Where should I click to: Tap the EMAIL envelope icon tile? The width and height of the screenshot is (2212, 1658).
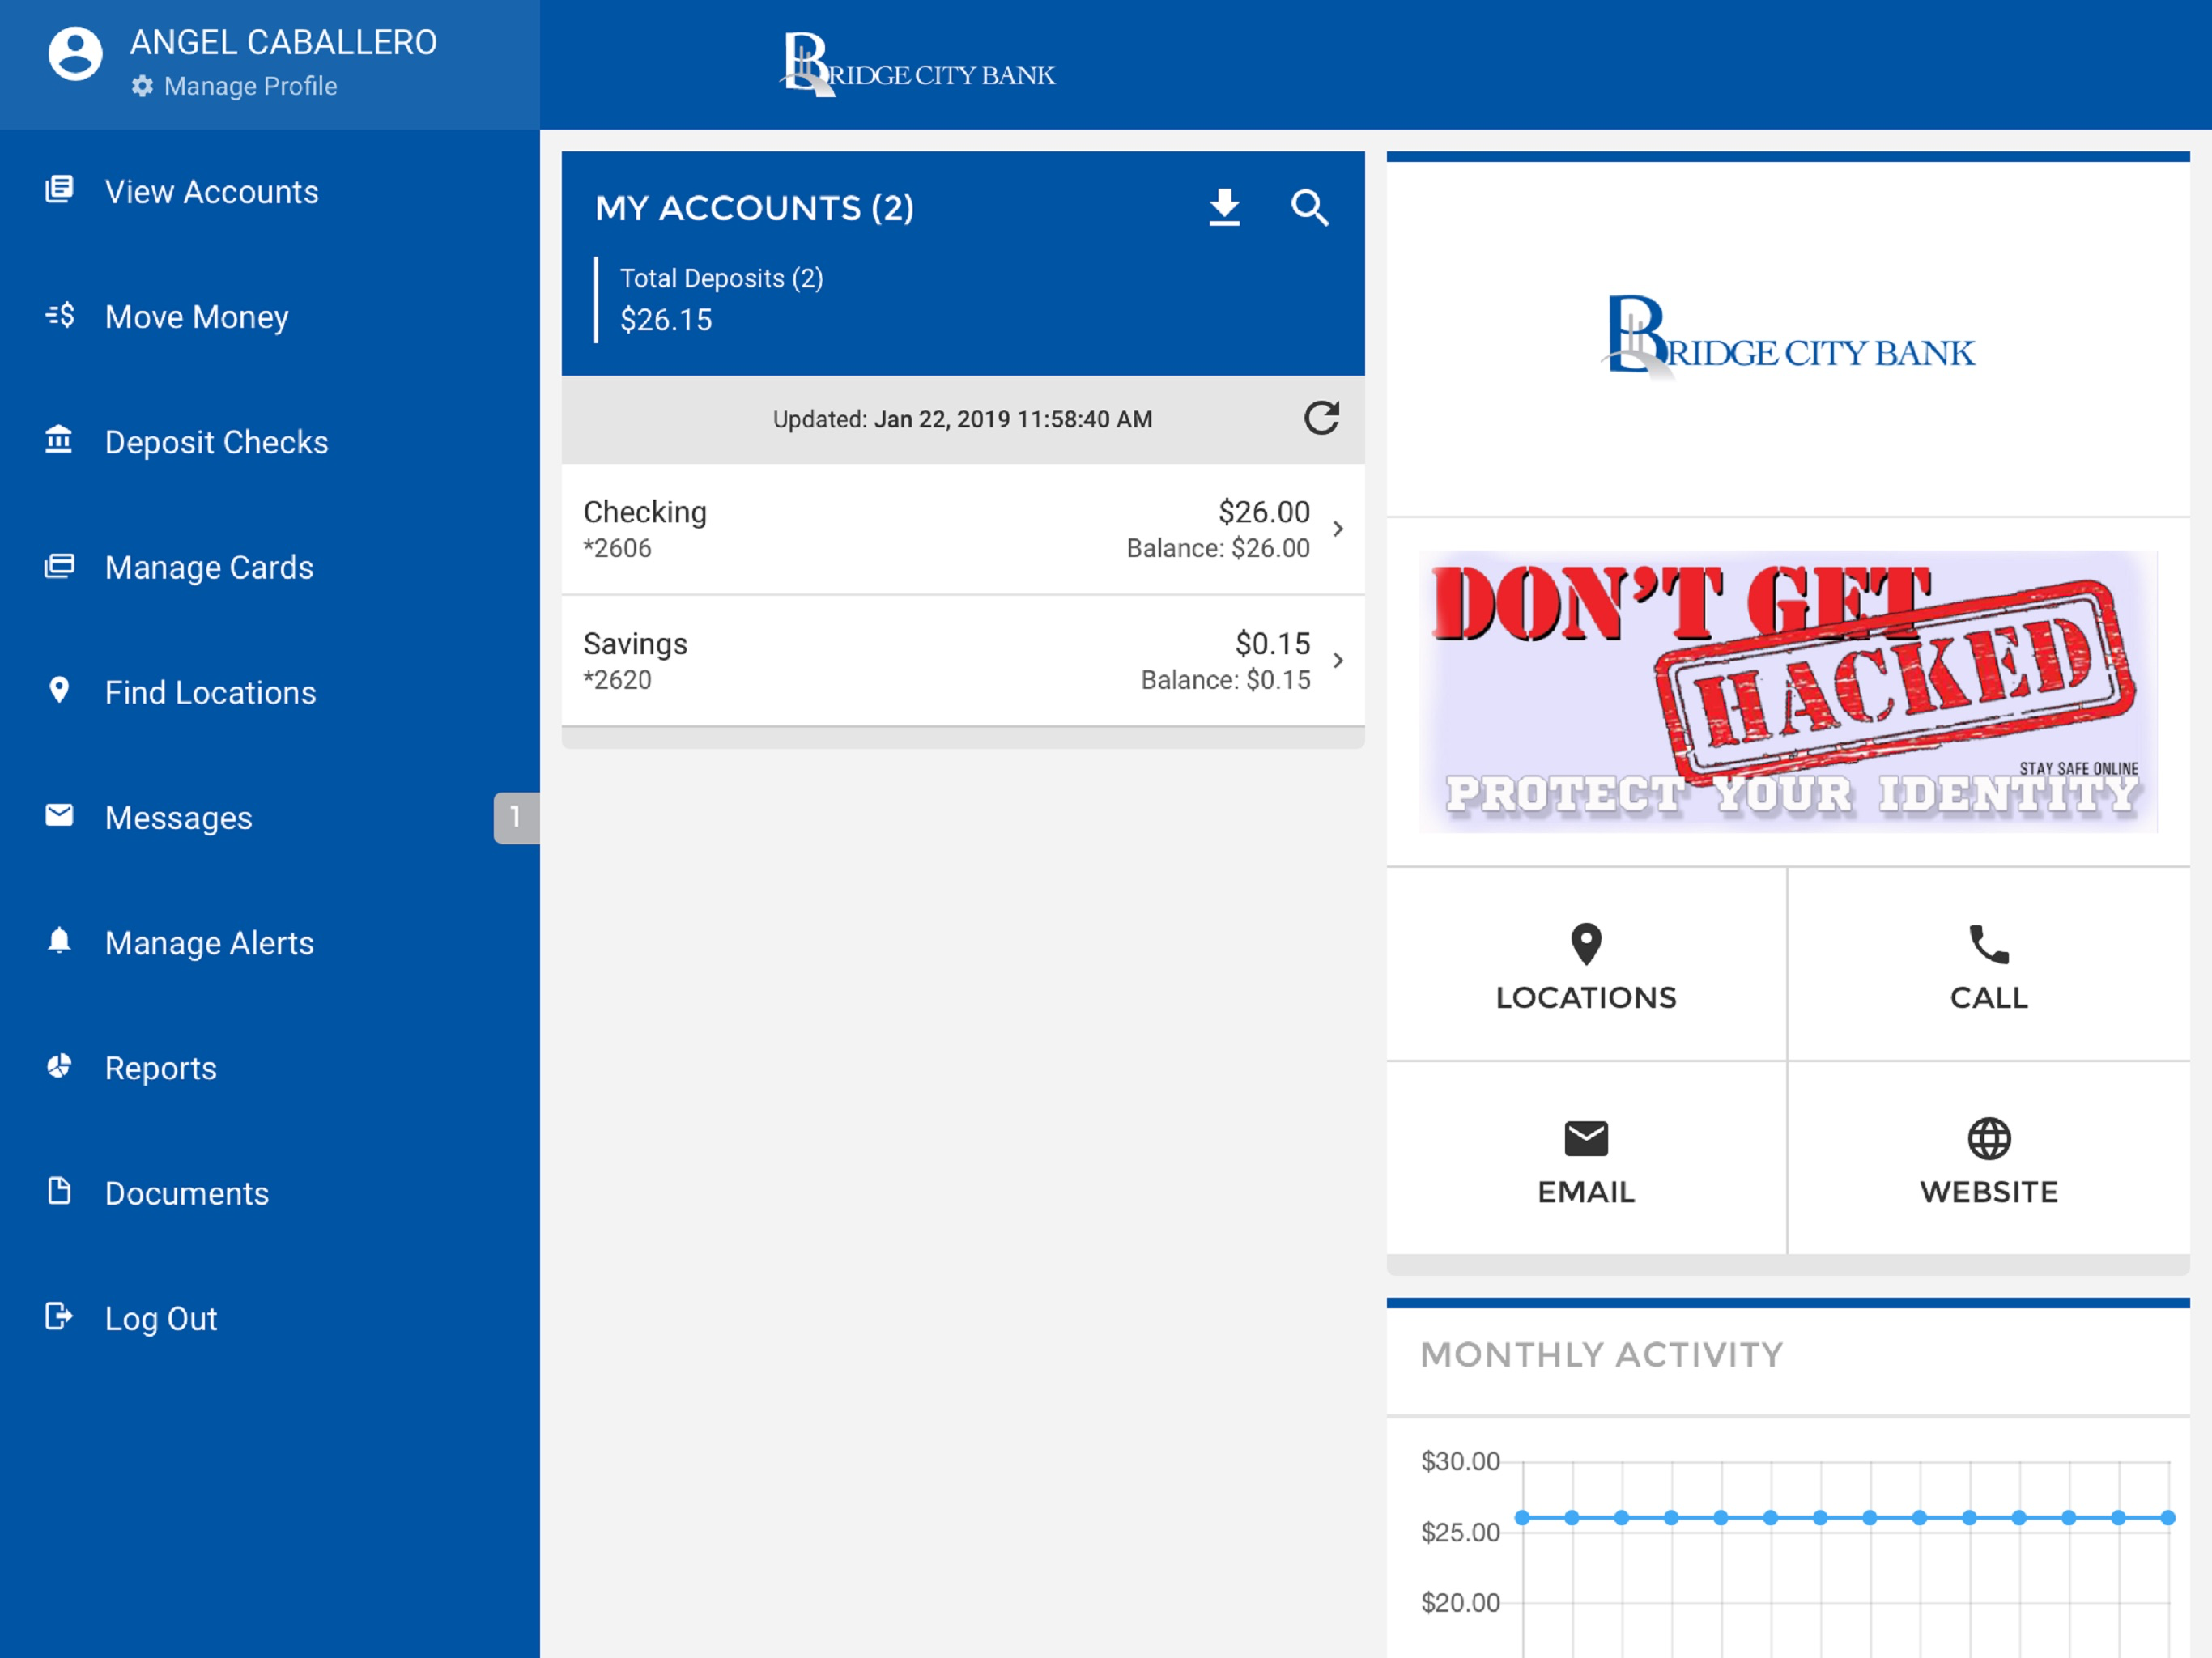pyautogui.click(x=1586, y=1158)
